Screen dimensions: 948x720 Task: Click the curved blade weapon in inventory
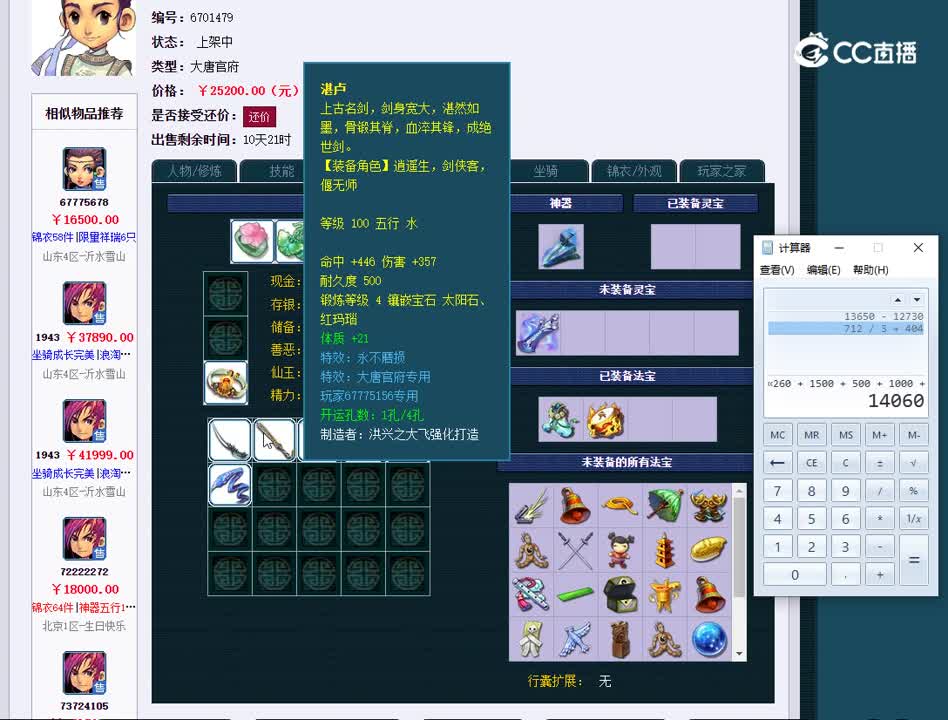point(230,439)
